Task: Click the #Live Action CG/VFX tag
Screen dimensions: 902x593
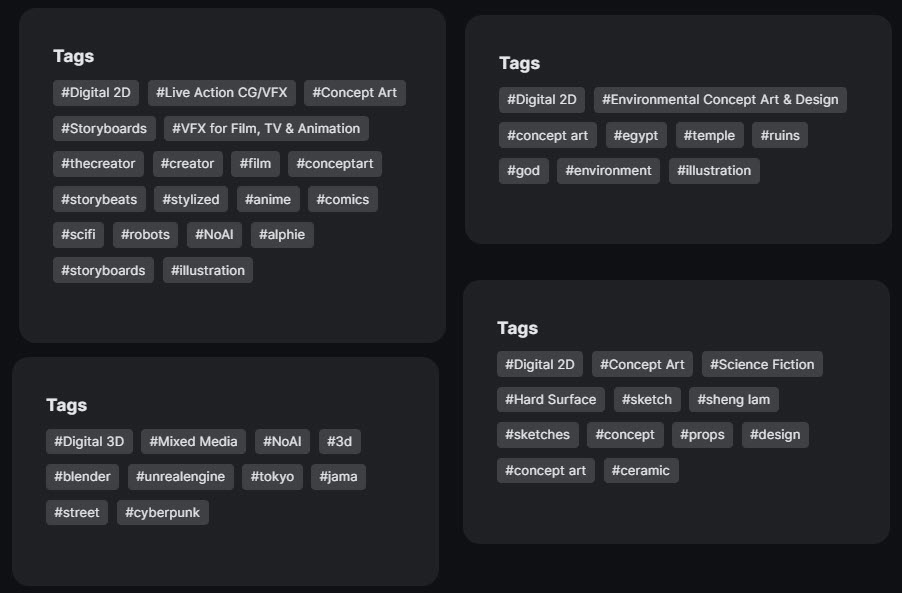Action: tap(221, 93)
